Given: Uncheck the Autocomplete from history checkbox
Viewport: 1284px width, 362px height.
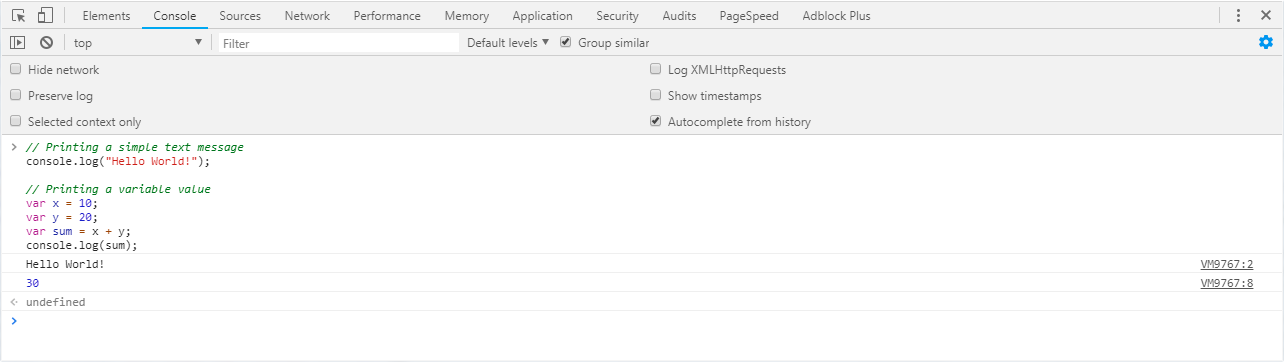Looking at the screenshot, I should [656, 122].
